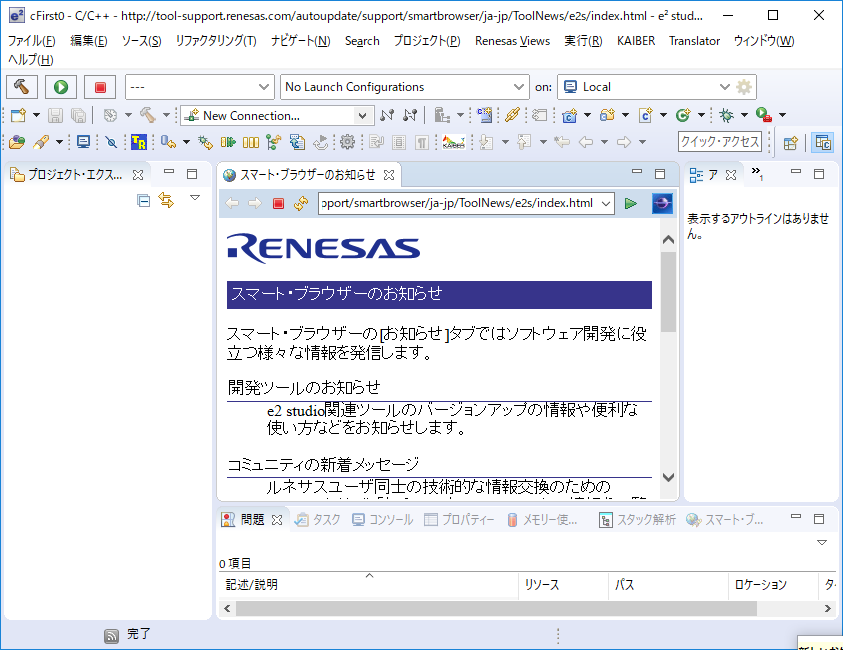Click the New Class green C icon
The image size is (843, 650).
[683, 115]
